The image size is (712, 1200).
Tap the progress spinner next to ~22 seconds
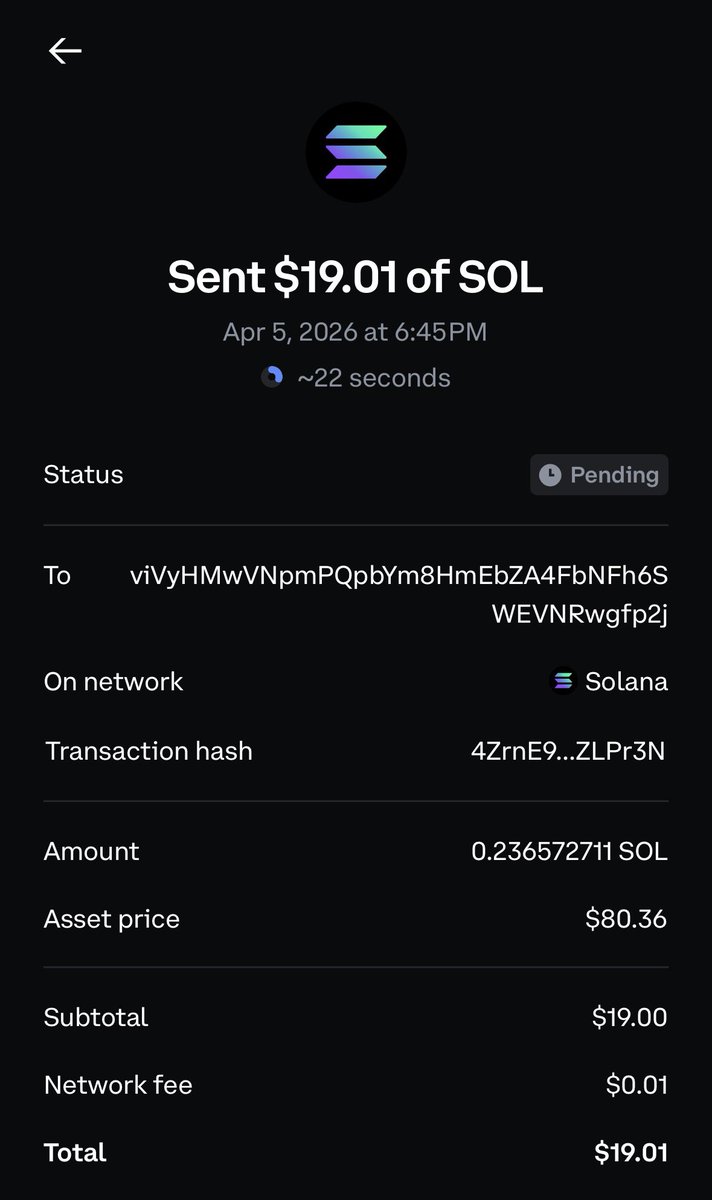click(272, 377)
